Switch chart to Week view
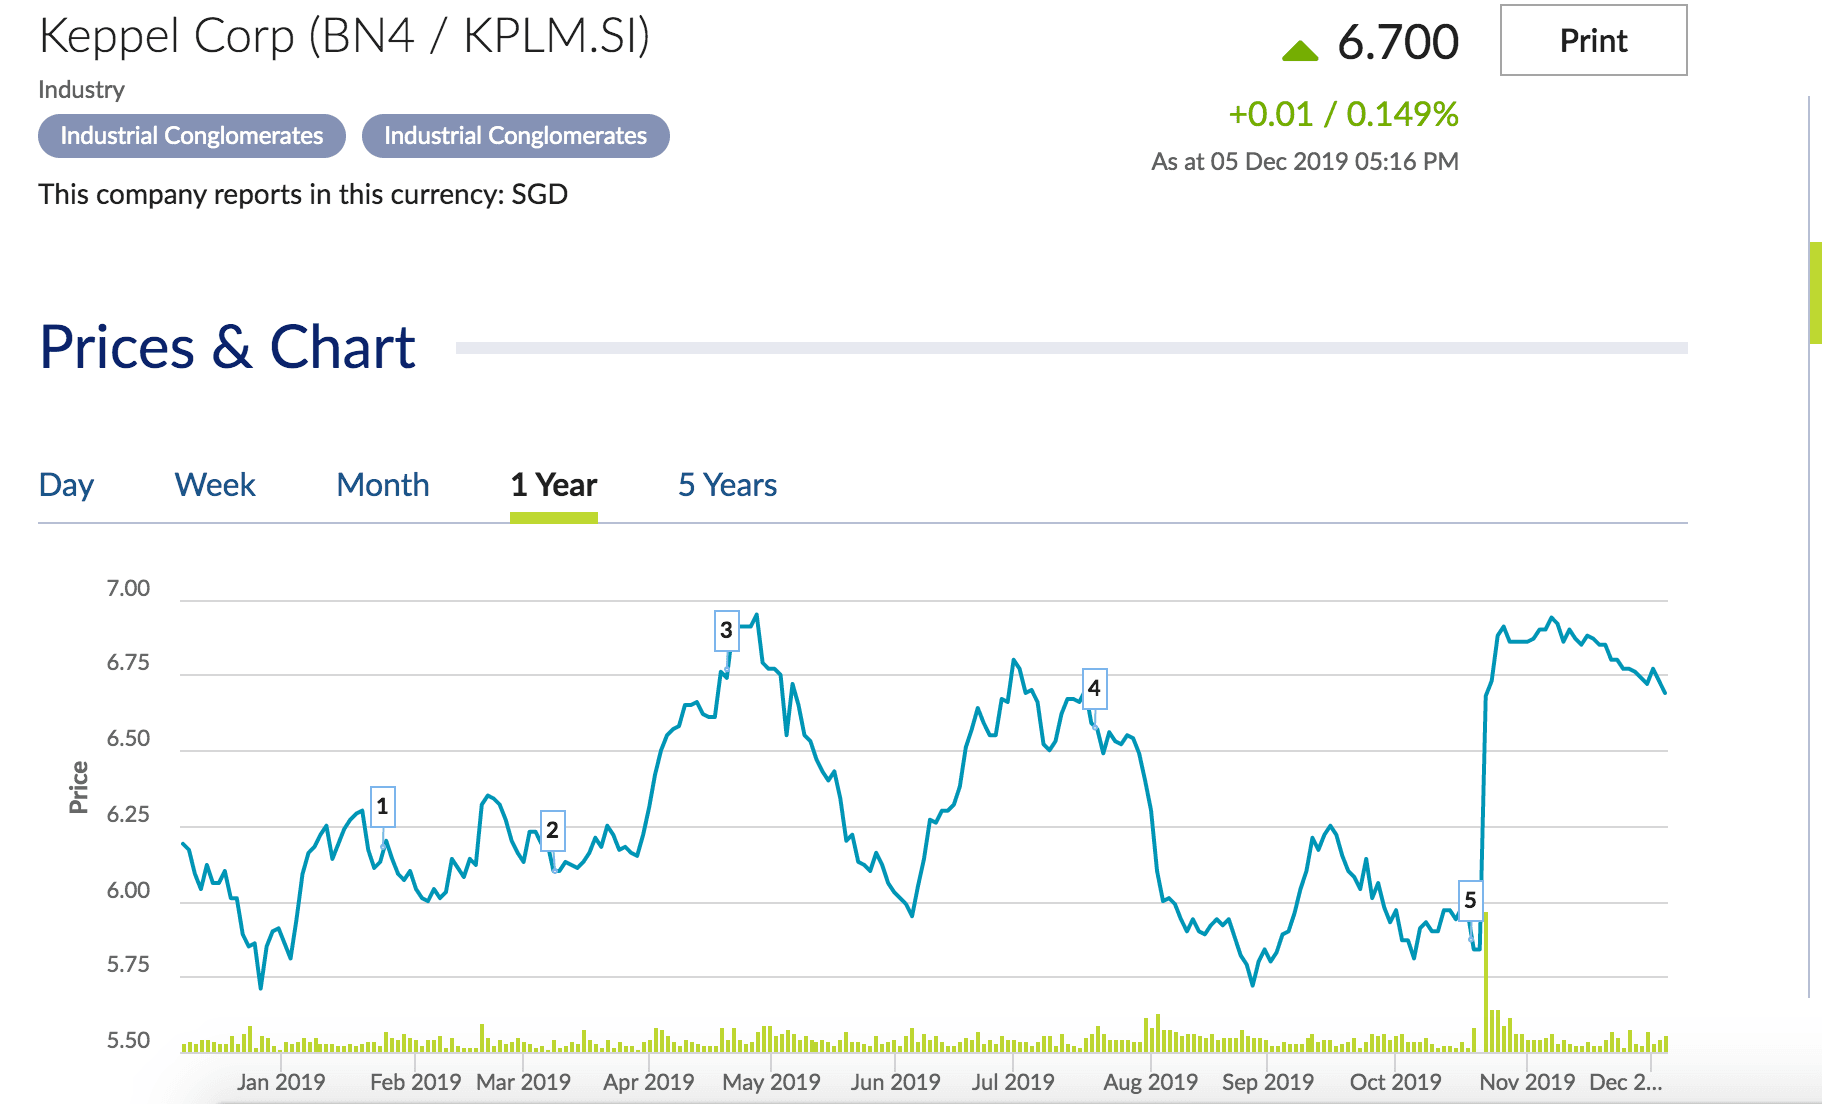This screenshot has width=1822, height=1104. pyautogui.click(x=215, y=485)
